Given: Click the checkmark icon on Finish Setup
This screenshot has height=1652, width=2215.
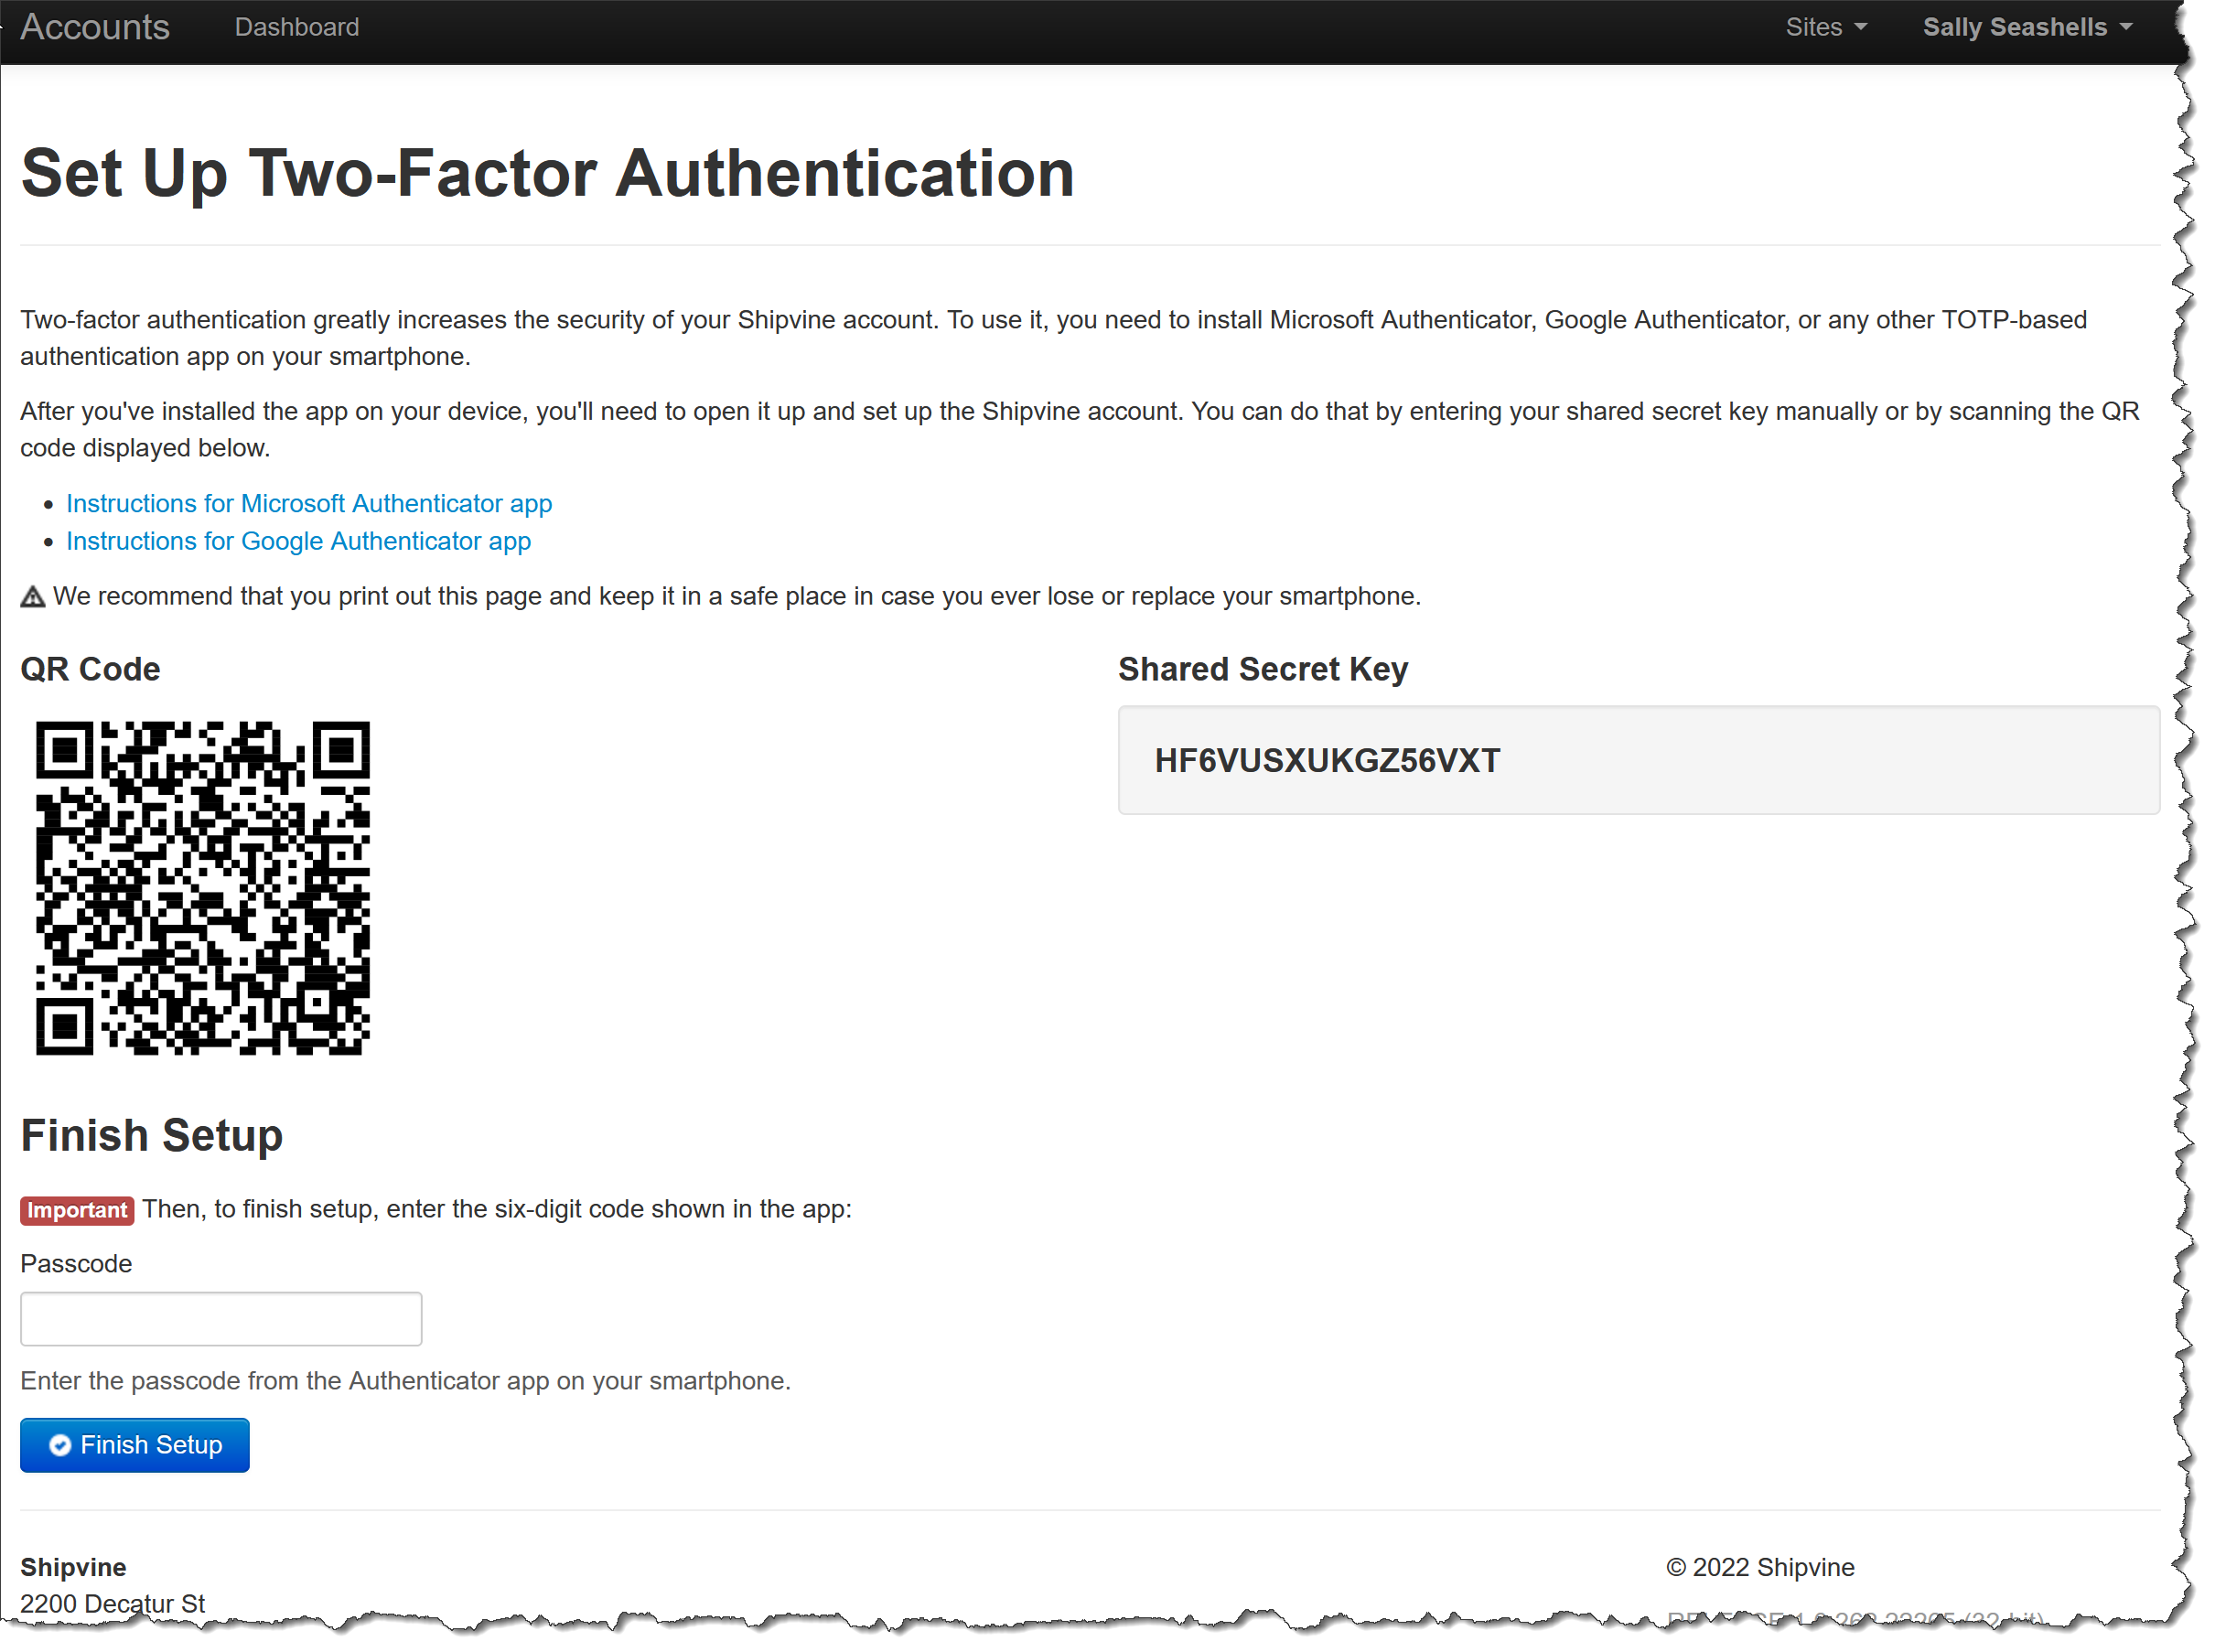Looking at the screenshot, I should [60, 1445].
